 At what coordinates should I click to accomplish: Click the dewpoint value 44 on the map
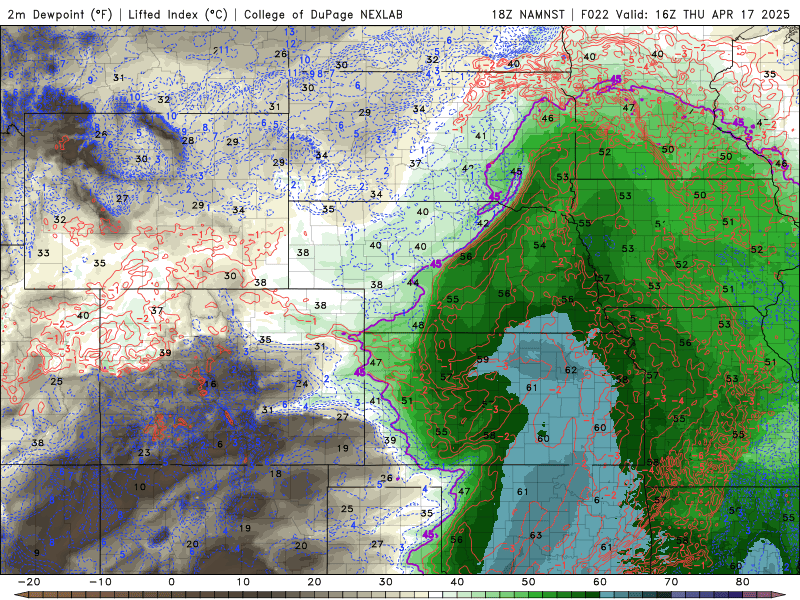click(x=413, y=282)
